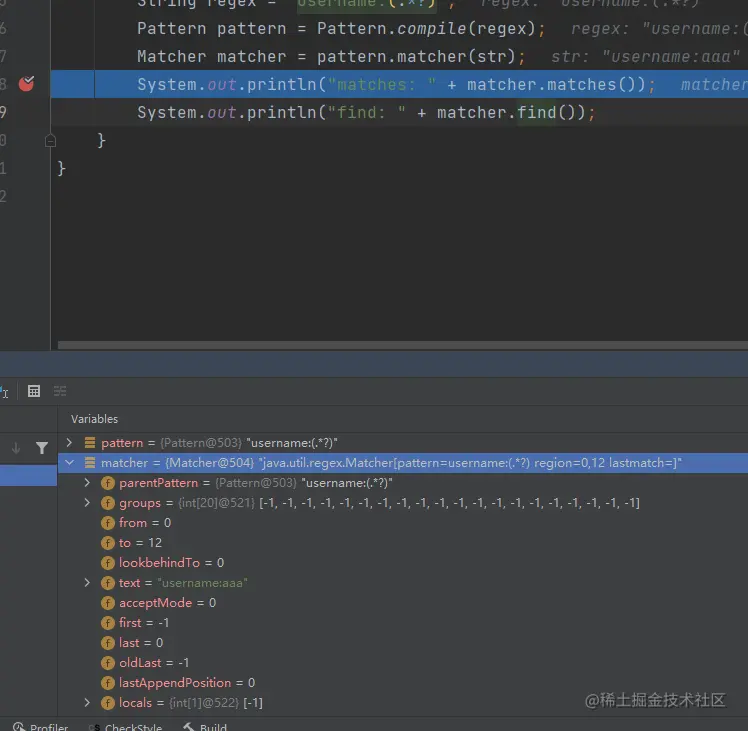Open the CheckStyle tool window tab
The width and height of the screenshot is (748, 731).
126,726
